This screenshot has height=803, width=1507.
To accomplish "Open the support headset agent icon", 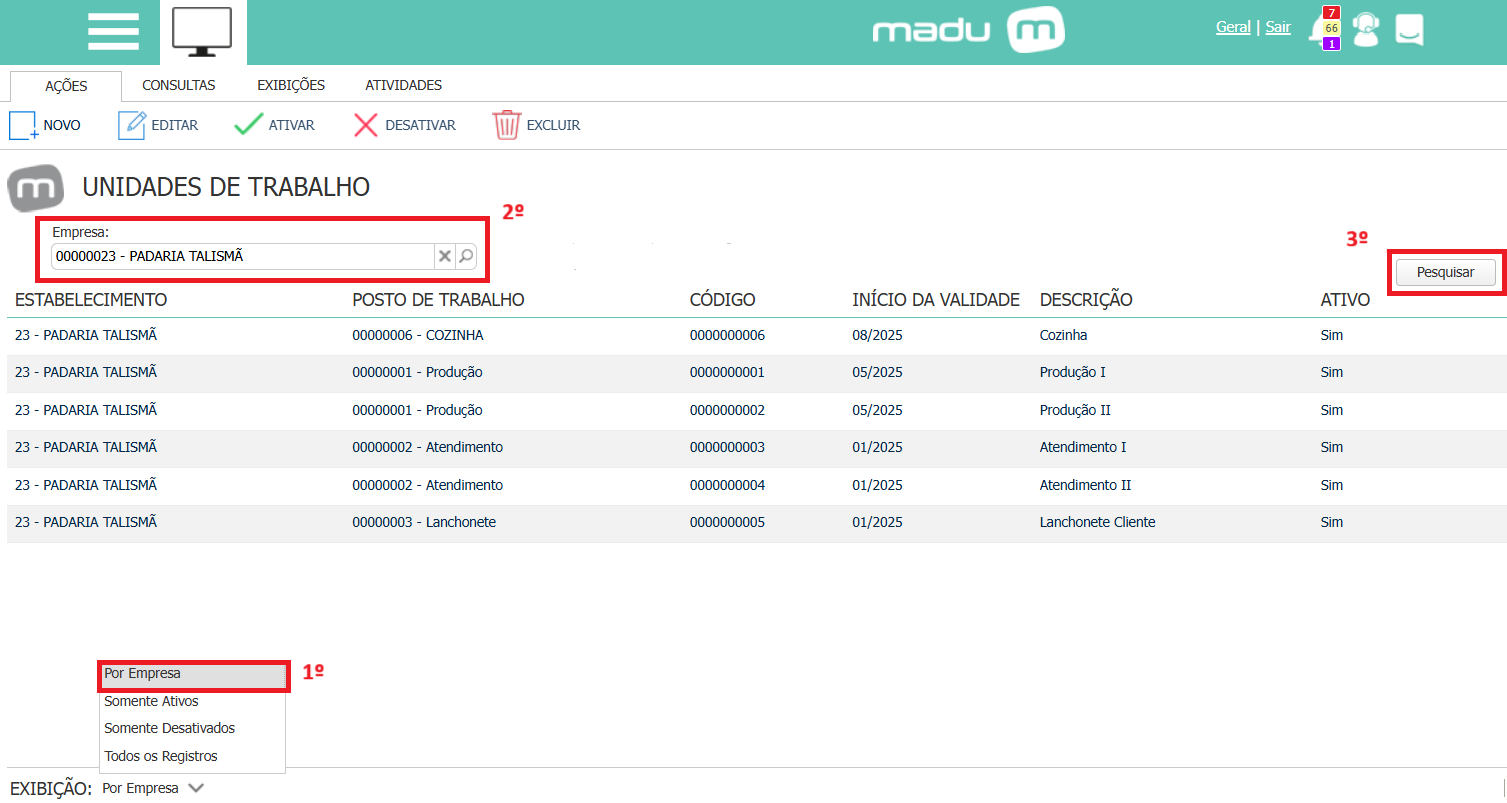I will tap(1365, 29).
